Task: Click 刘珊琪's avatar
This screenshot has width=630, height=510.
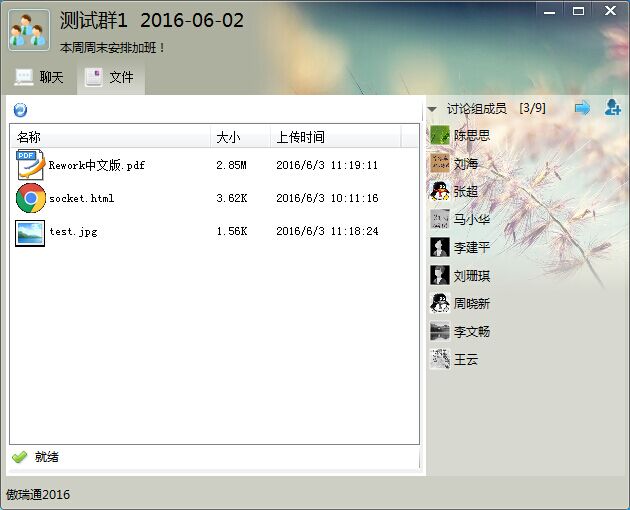Action: tap(440, 275)
